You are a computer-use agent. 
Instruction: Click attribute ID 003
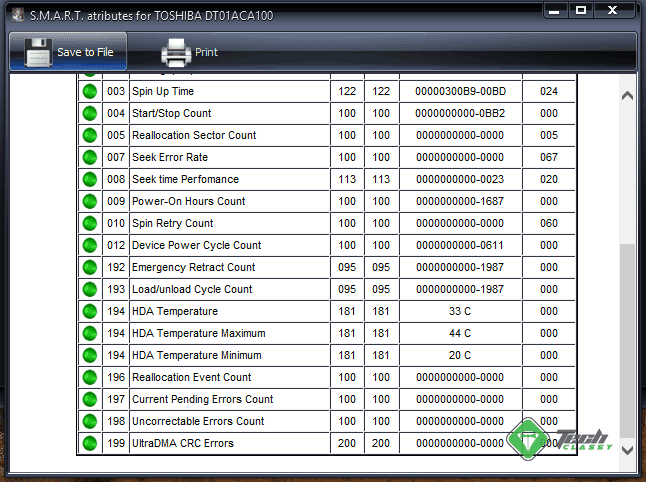116,91
